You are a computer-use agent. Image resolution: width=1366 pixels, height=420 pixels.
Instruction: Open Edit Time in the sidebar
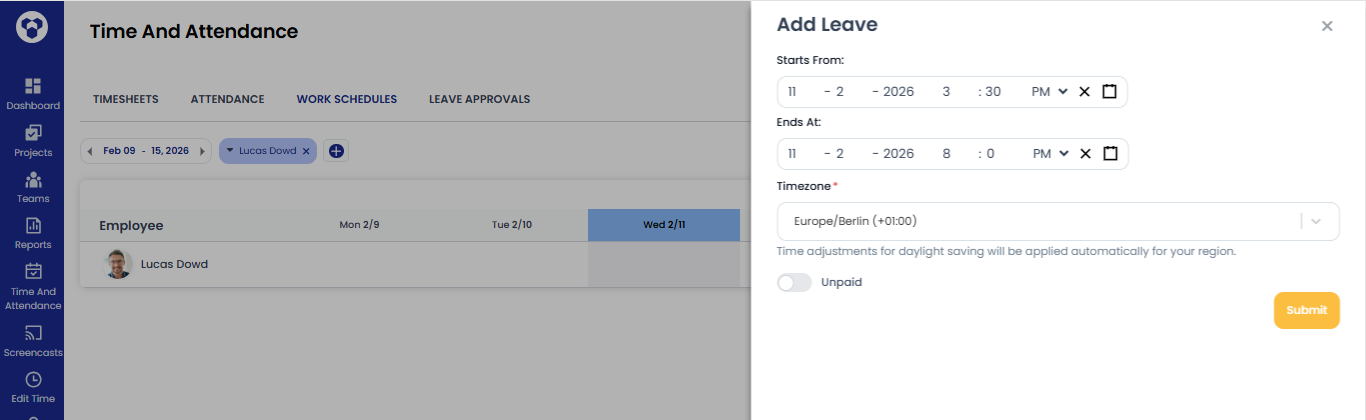pyautogui.click(x=32, y=380)
